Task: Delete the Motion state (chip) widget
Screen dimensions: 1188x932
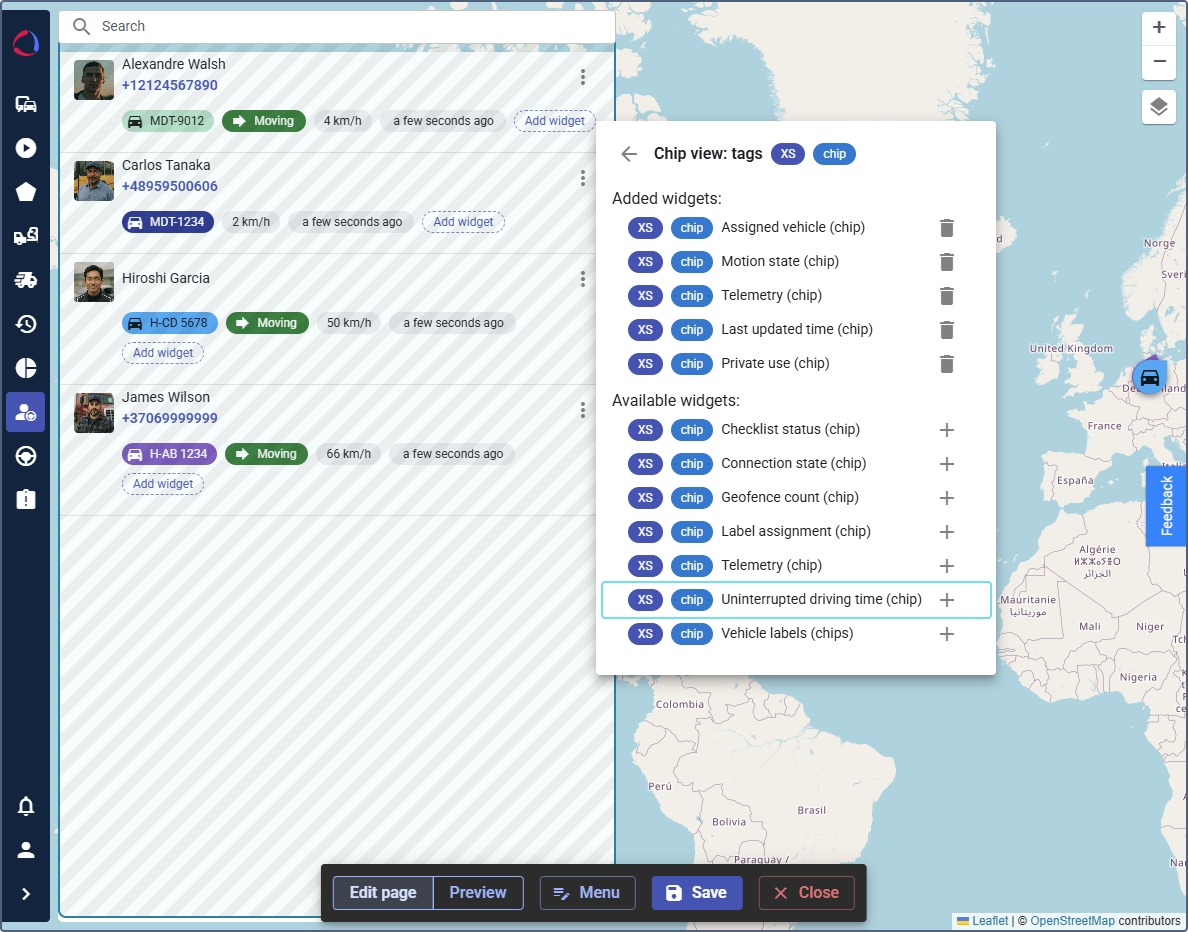Action: 946,262
